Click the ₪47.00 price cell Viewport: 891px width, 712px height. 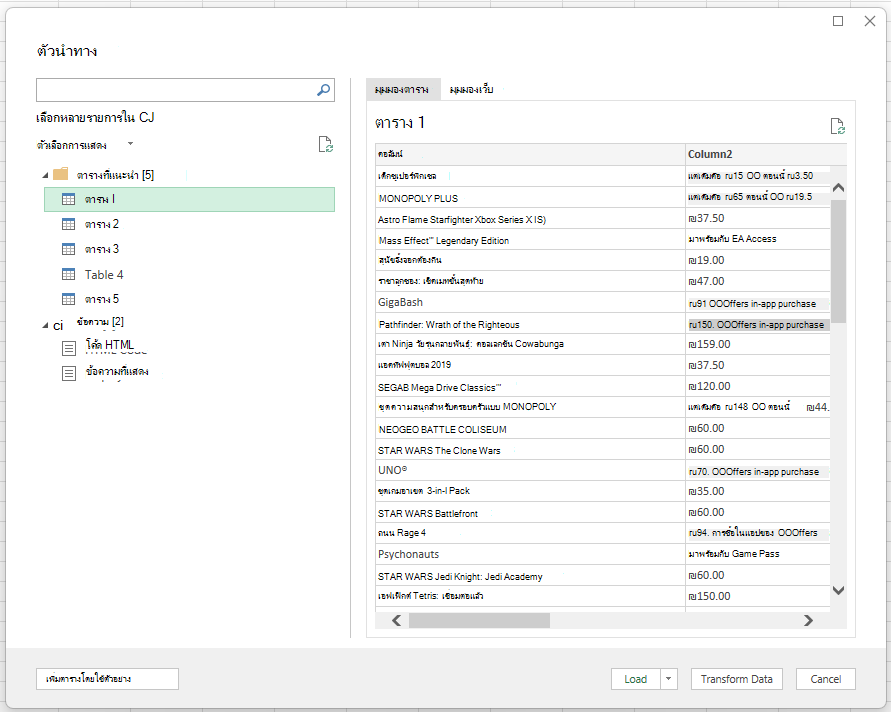click(x=758, y=281)
